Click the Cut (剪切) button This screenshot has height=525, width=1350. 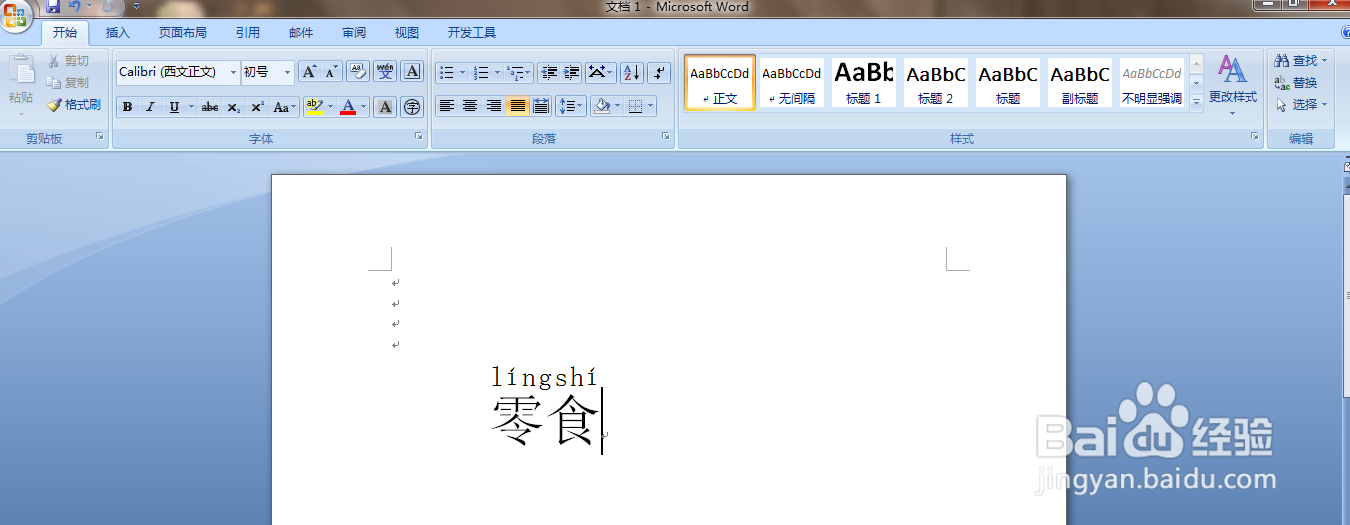68,61
